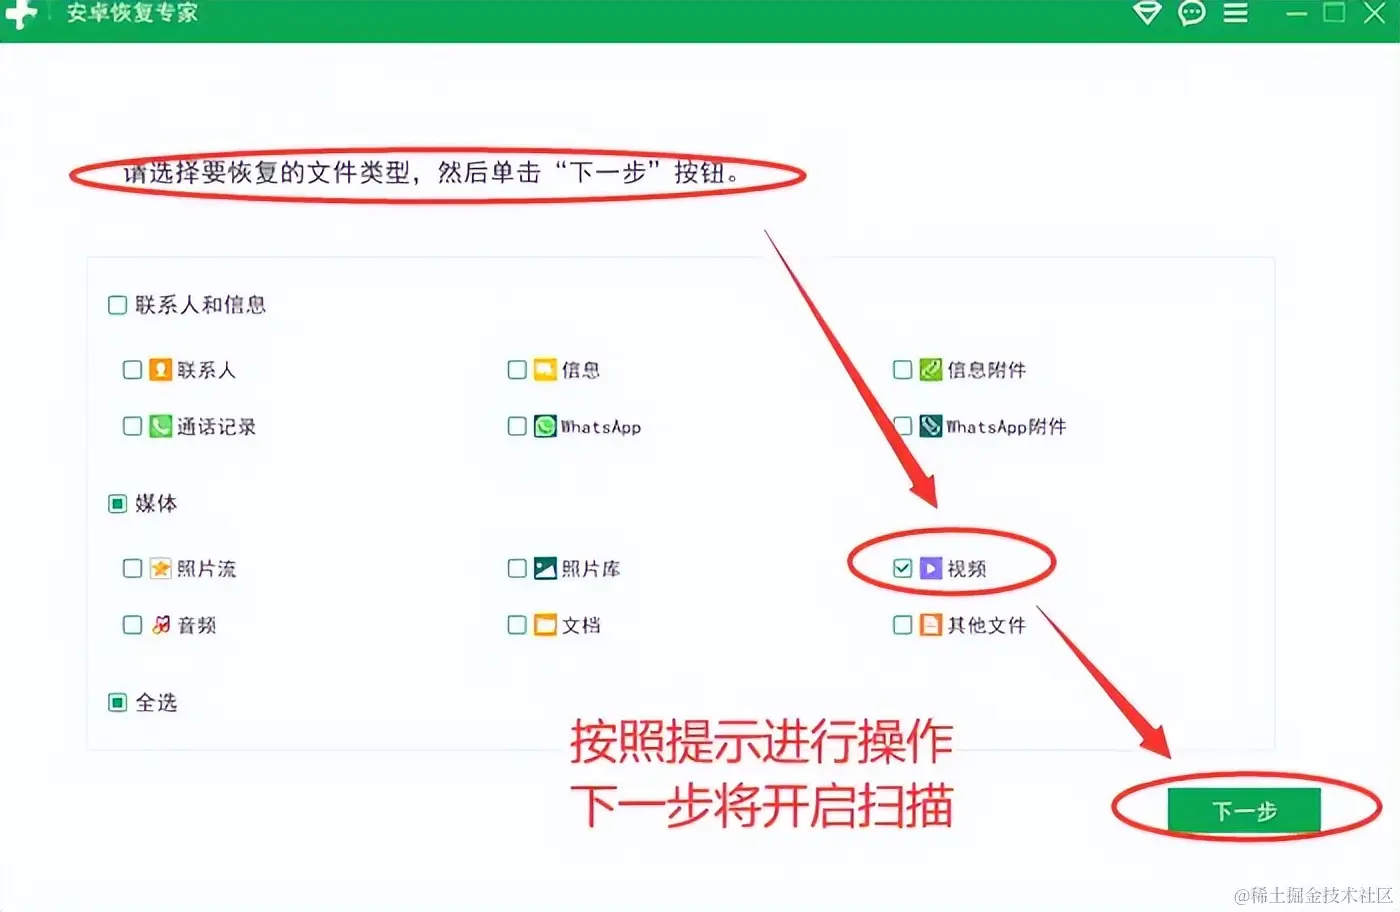This screenshot has width=1400, height=912.
Task: Click the 安卓恢复专家 title text
Action: pyautogui.click(x=132, y=13)
